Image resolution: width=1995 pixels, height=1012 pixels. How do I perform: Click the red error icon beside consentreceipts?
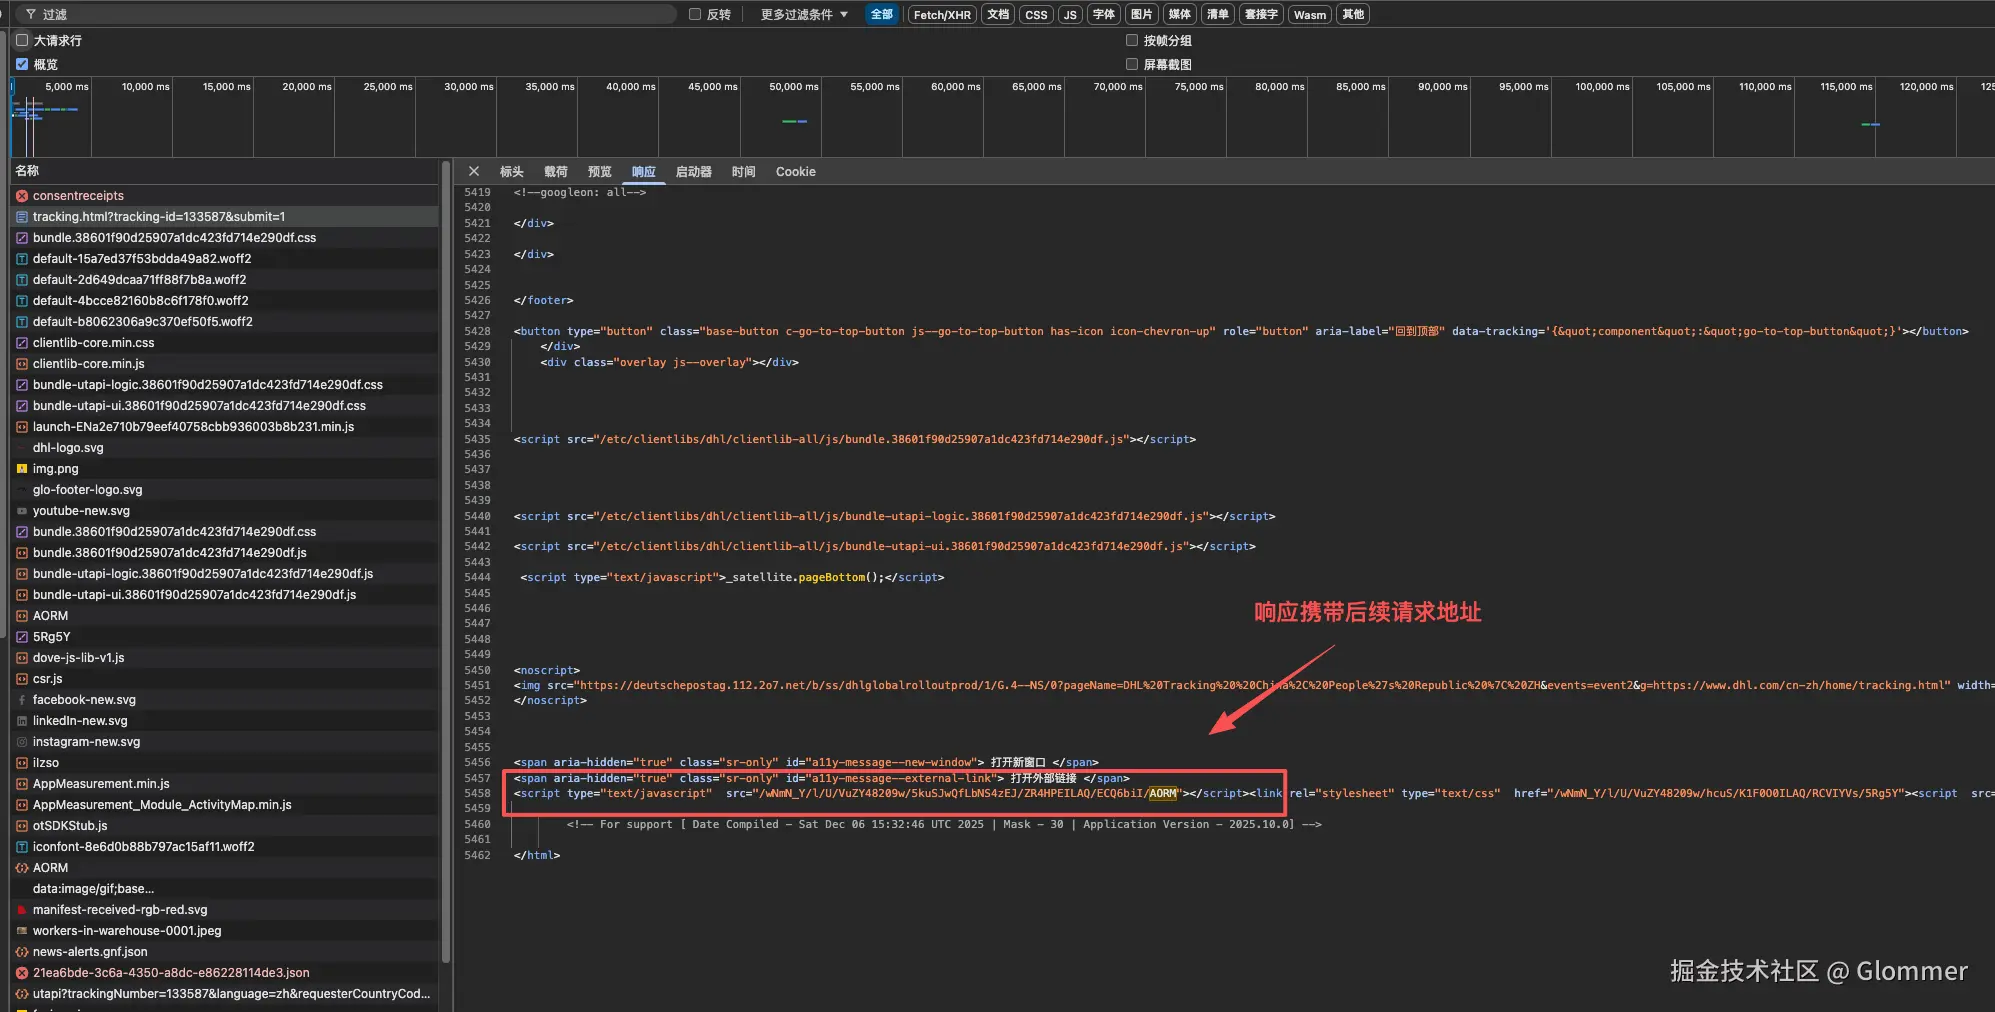click(22, 196)
